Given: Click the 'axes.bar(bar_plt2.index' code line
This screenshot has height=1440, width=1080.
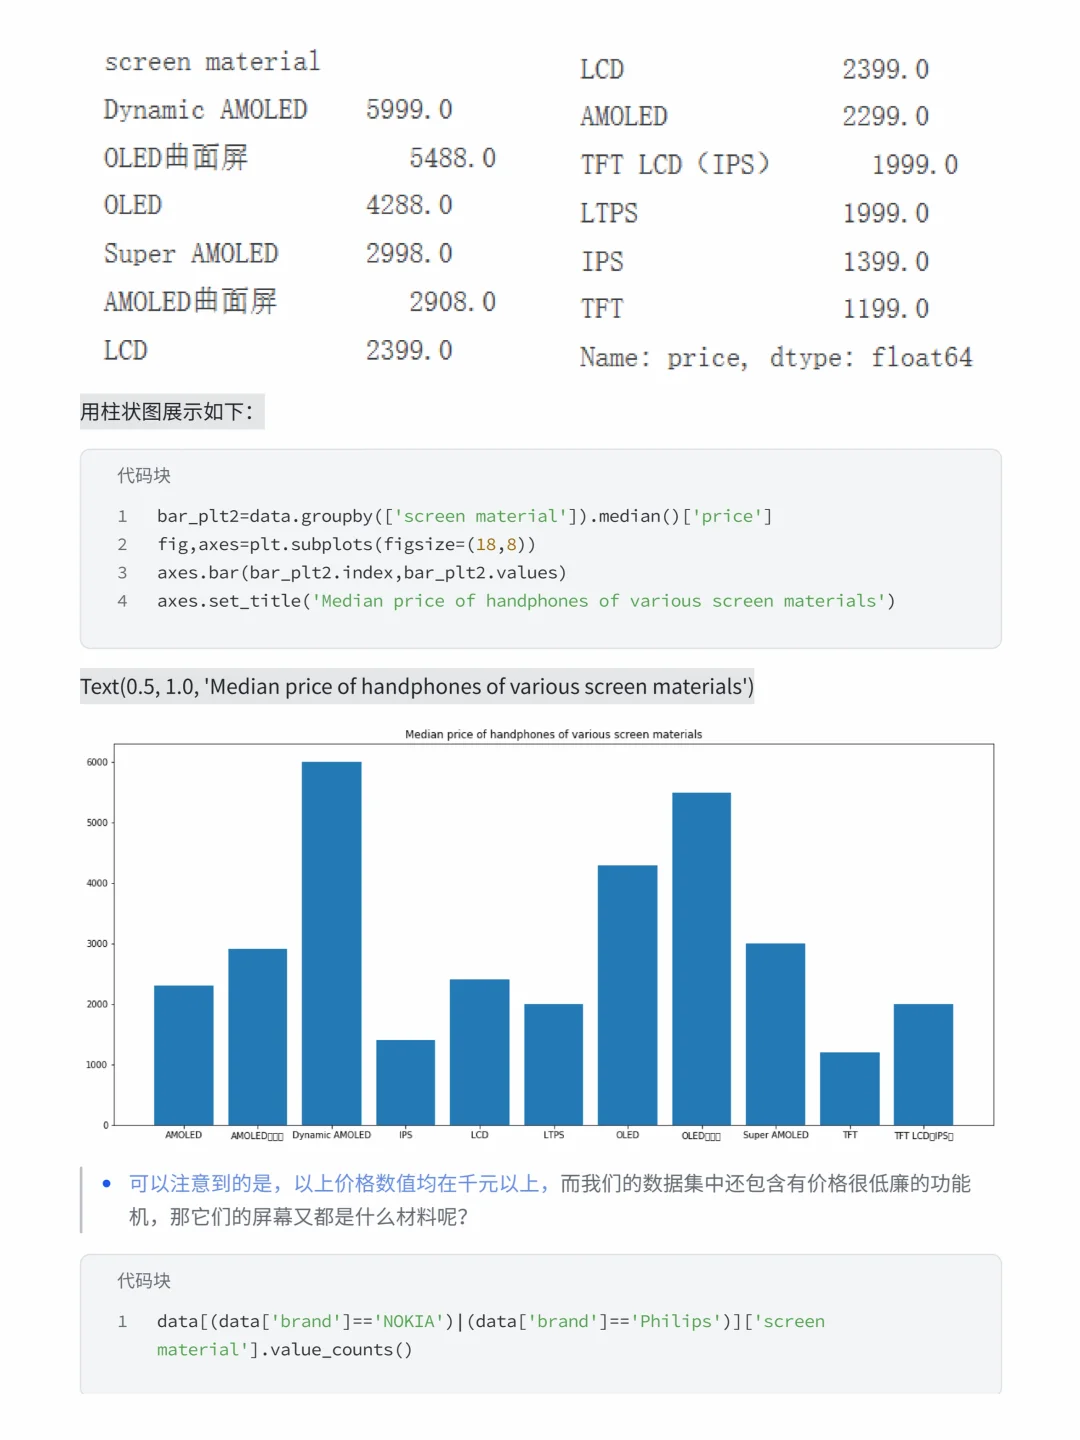Looking at the screenshot, I should point(362,572).
